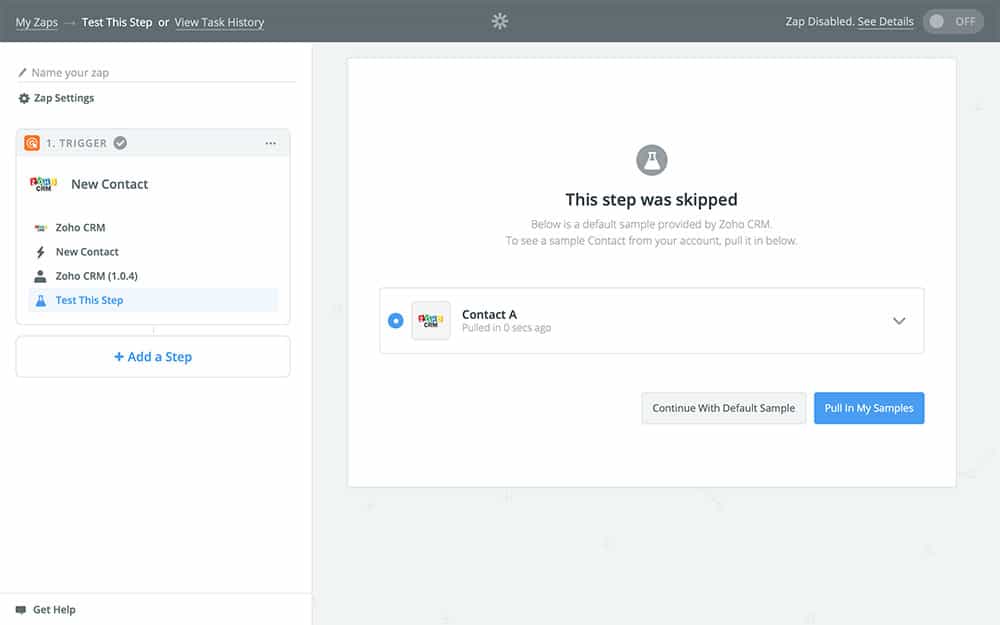Click the Get Help chat icon
The height and width of the screenshot is (625, 1000).
tap(21, 609)
